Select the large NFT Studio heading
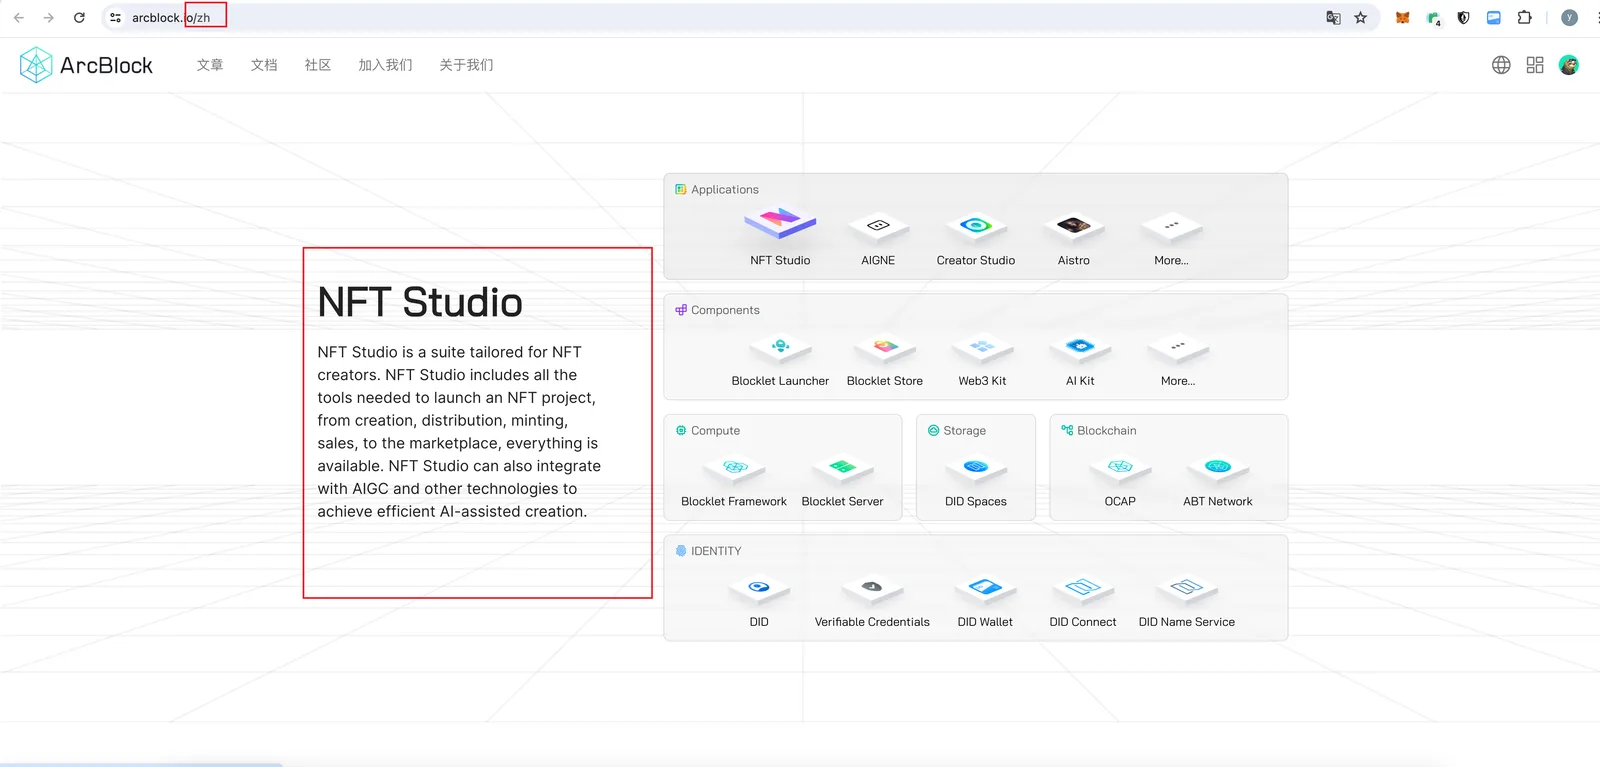The image size is (1600, 767). pyautogui.click(x=420, y=302)
